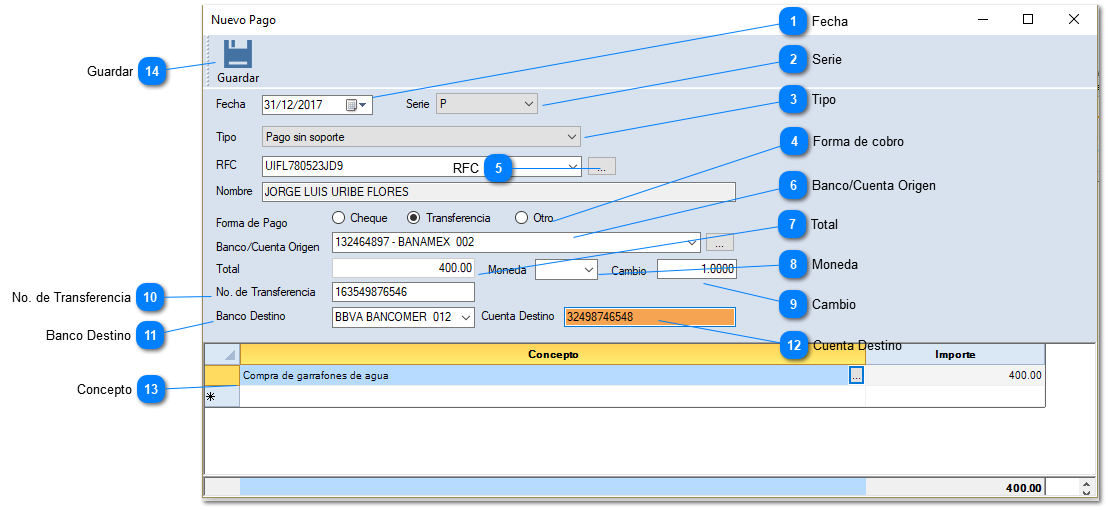
Task: Maximize the Nuevo Pago window
Action: click(x=1027, y=19)
